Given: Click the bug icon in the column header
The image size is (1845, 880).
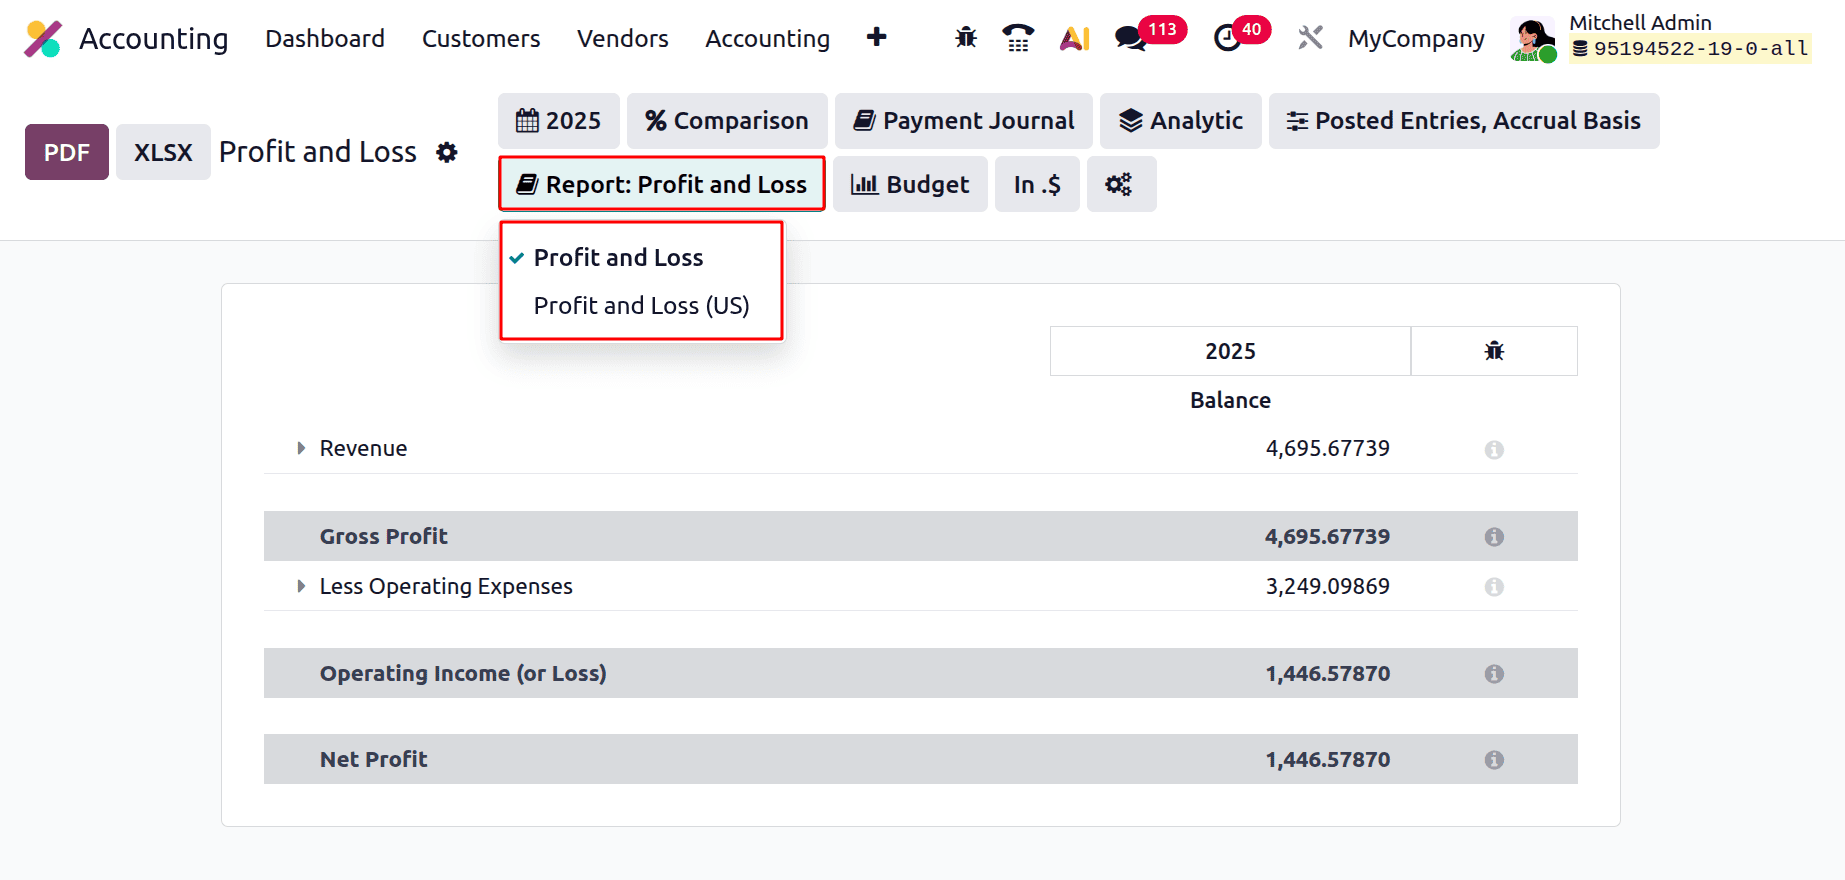Looking at the screenshot, I should click(x=1494, y=351).
